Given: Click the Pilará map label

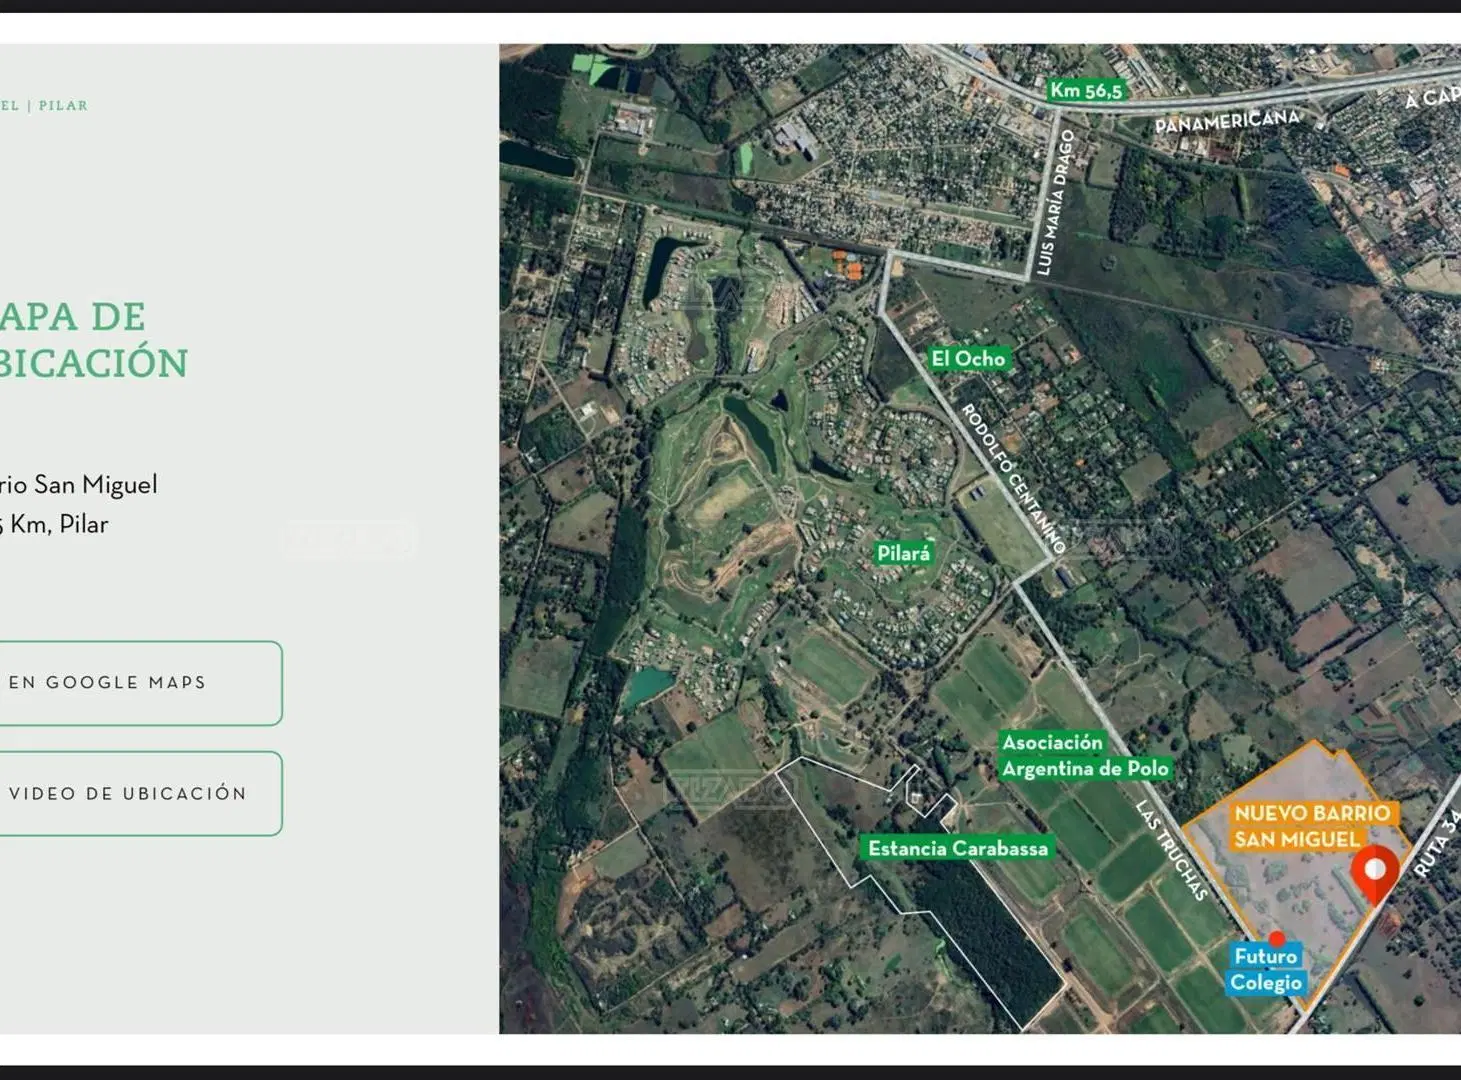Looking at the screenshot, I should point(904,553).
